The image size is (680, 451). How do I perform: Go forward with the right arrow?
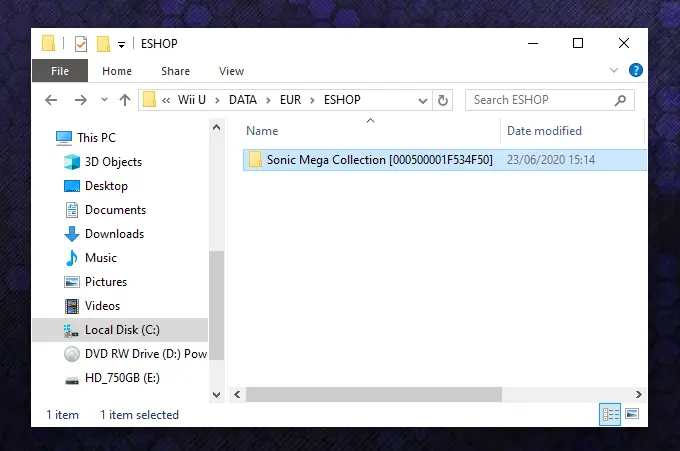[81, 100]
